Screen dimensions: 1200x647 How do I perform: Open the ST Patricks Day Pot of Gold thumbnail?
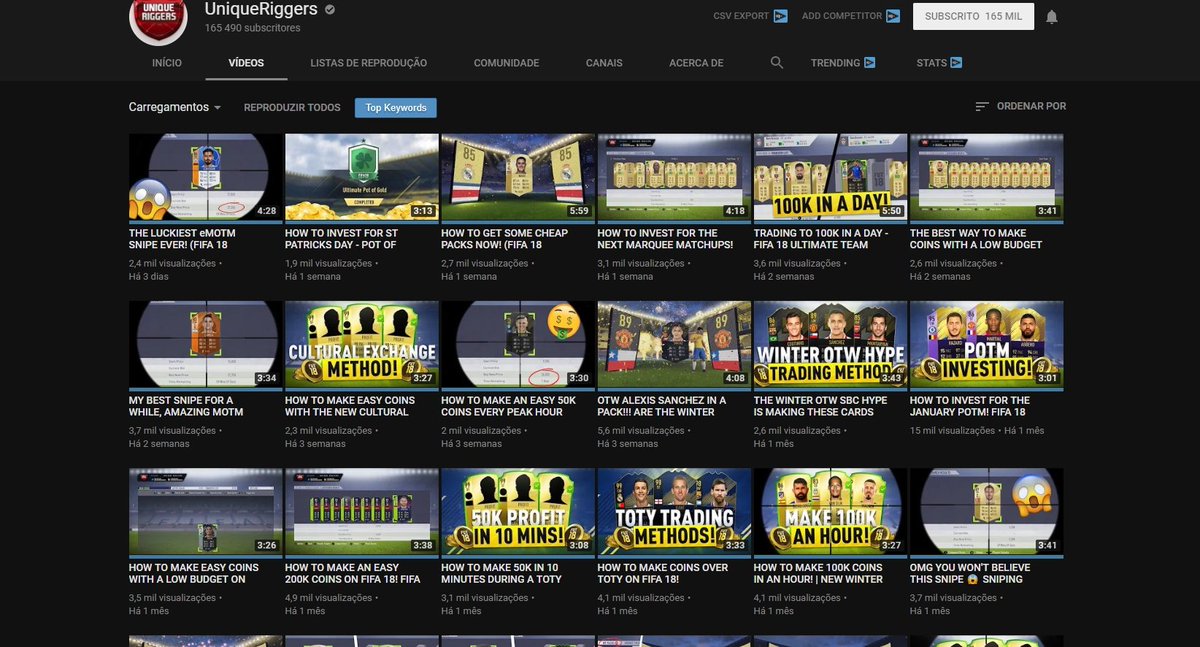click(362, 177)
